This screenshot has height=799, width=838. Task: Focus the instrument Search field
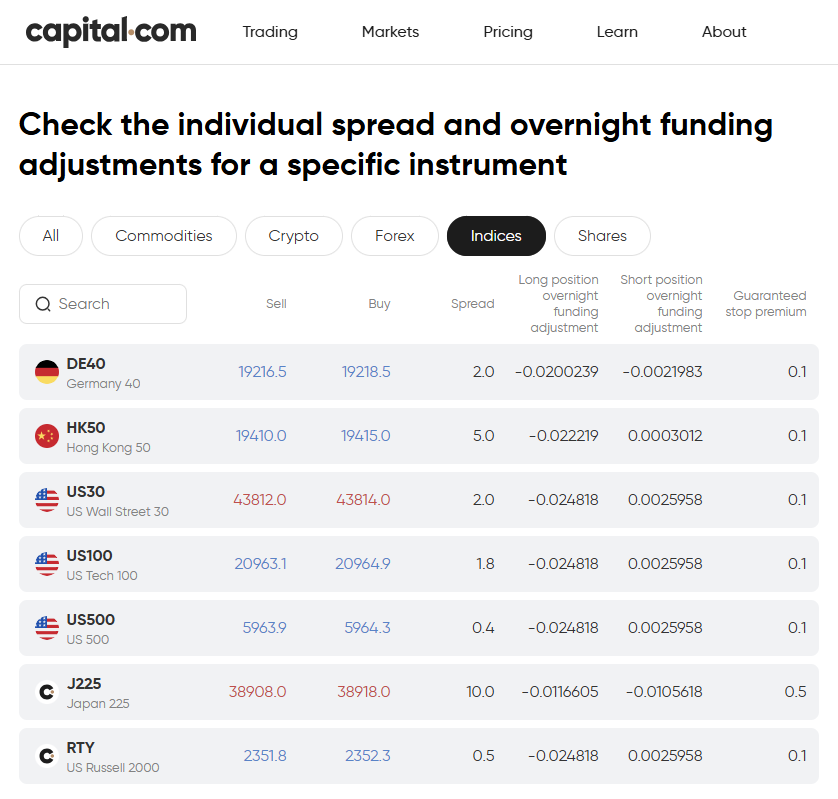tap(103, 304)
